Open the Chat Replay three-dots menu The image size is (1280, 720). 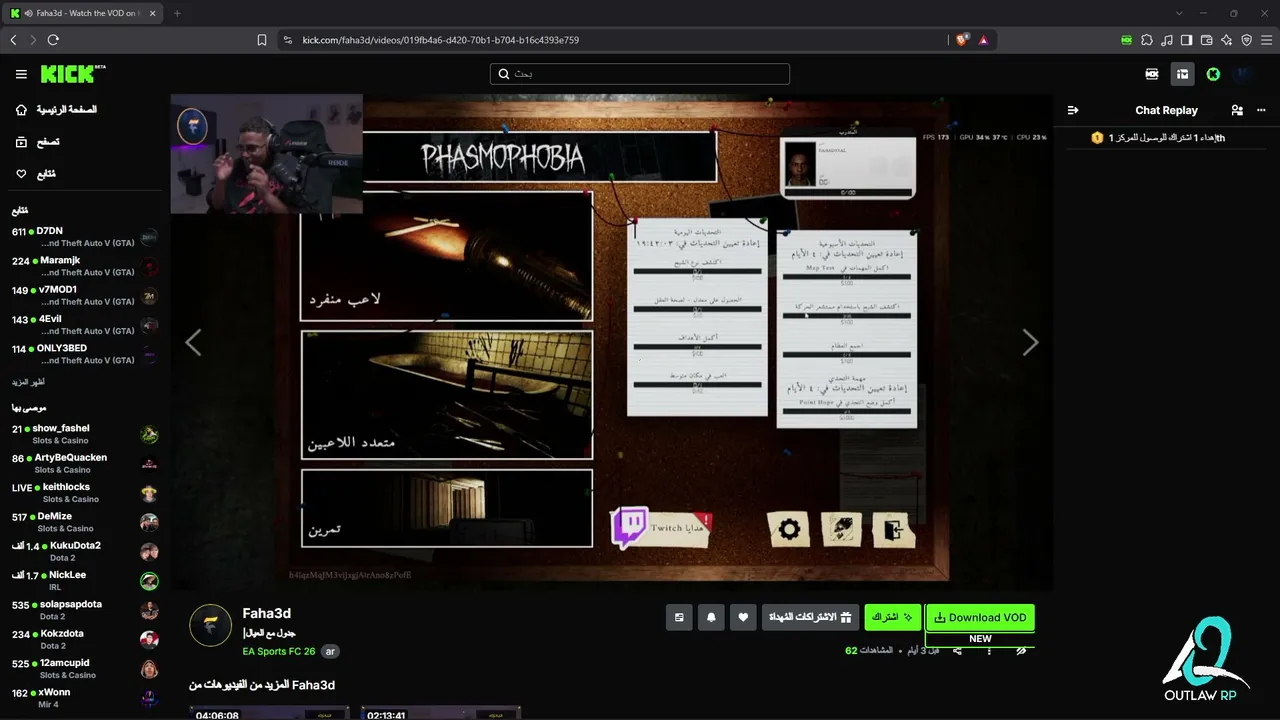click(x=1260, y=110)
